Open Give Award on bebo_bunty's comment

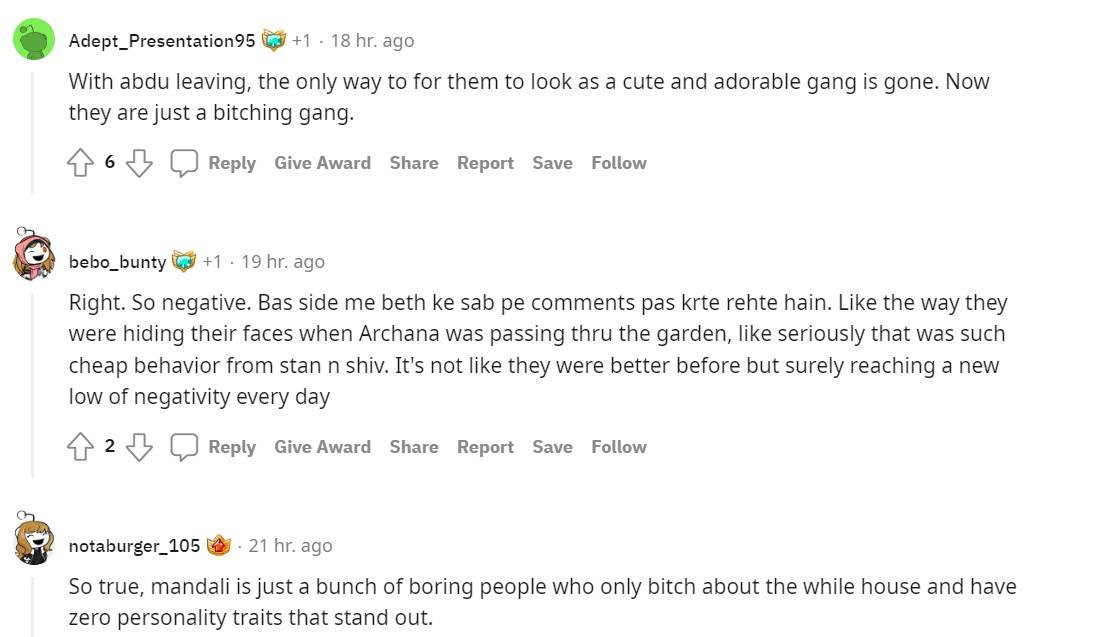(322, 447)
